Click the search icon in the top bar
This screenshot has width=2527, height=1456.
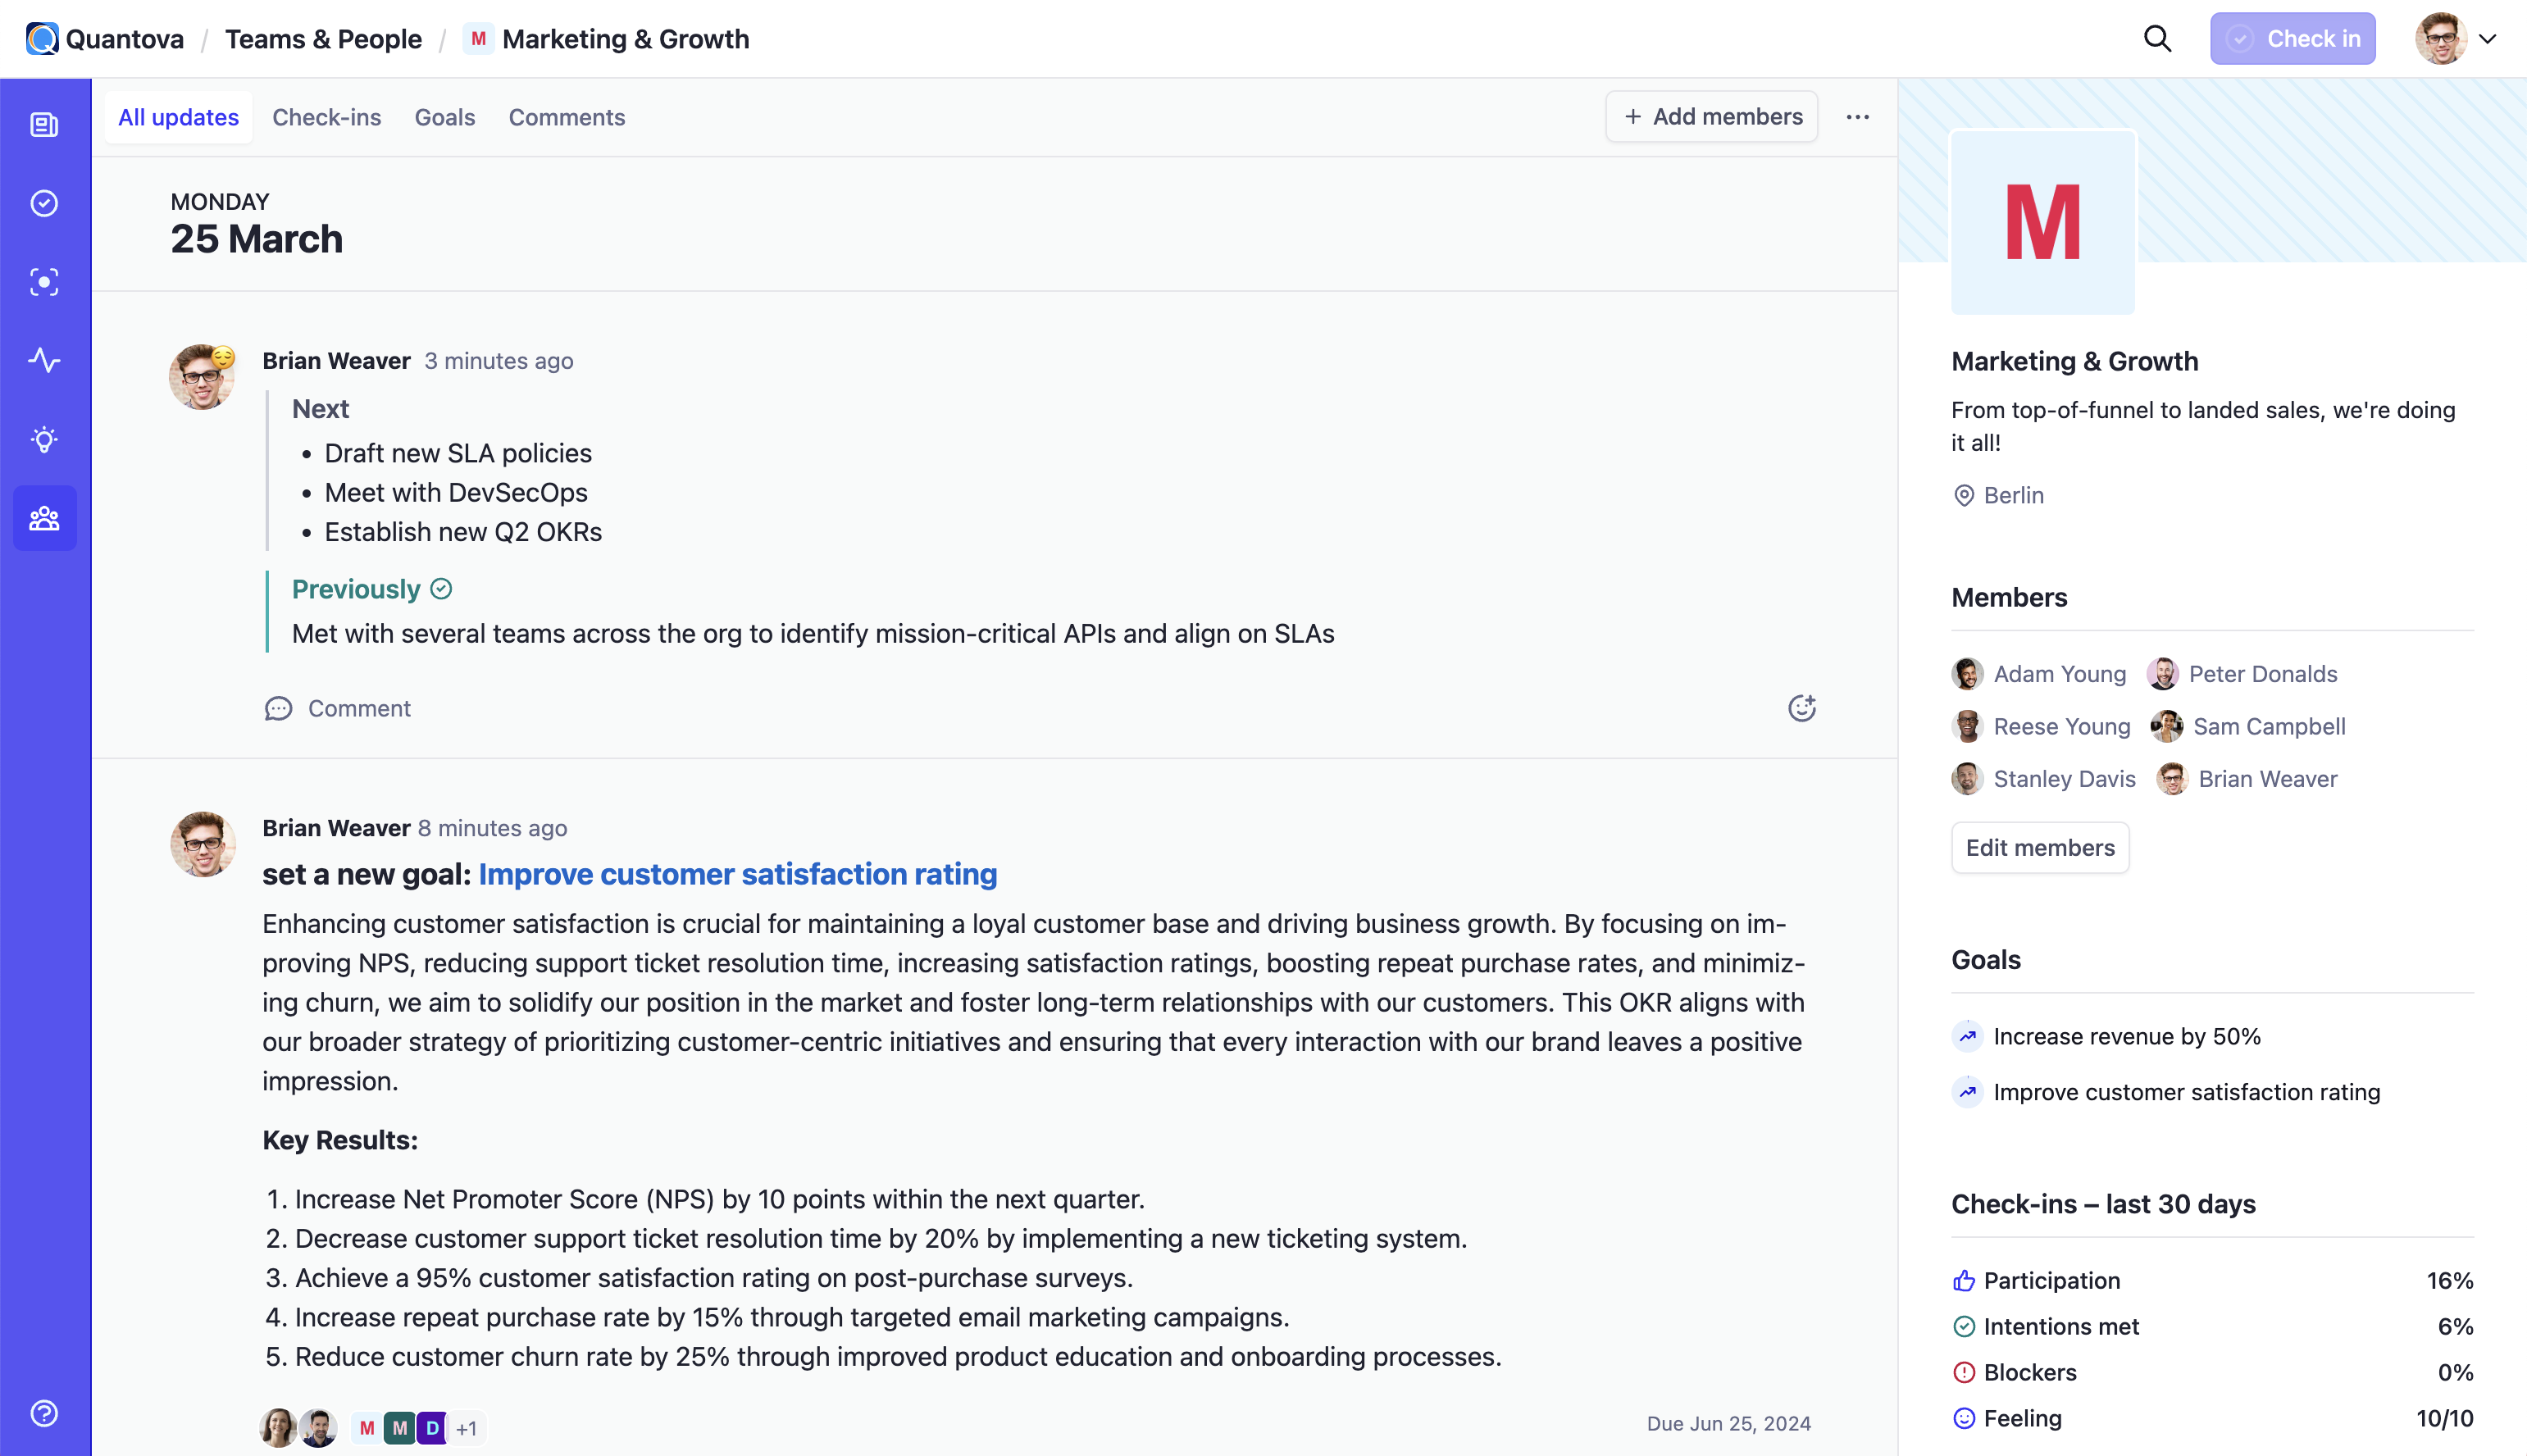2157,39
